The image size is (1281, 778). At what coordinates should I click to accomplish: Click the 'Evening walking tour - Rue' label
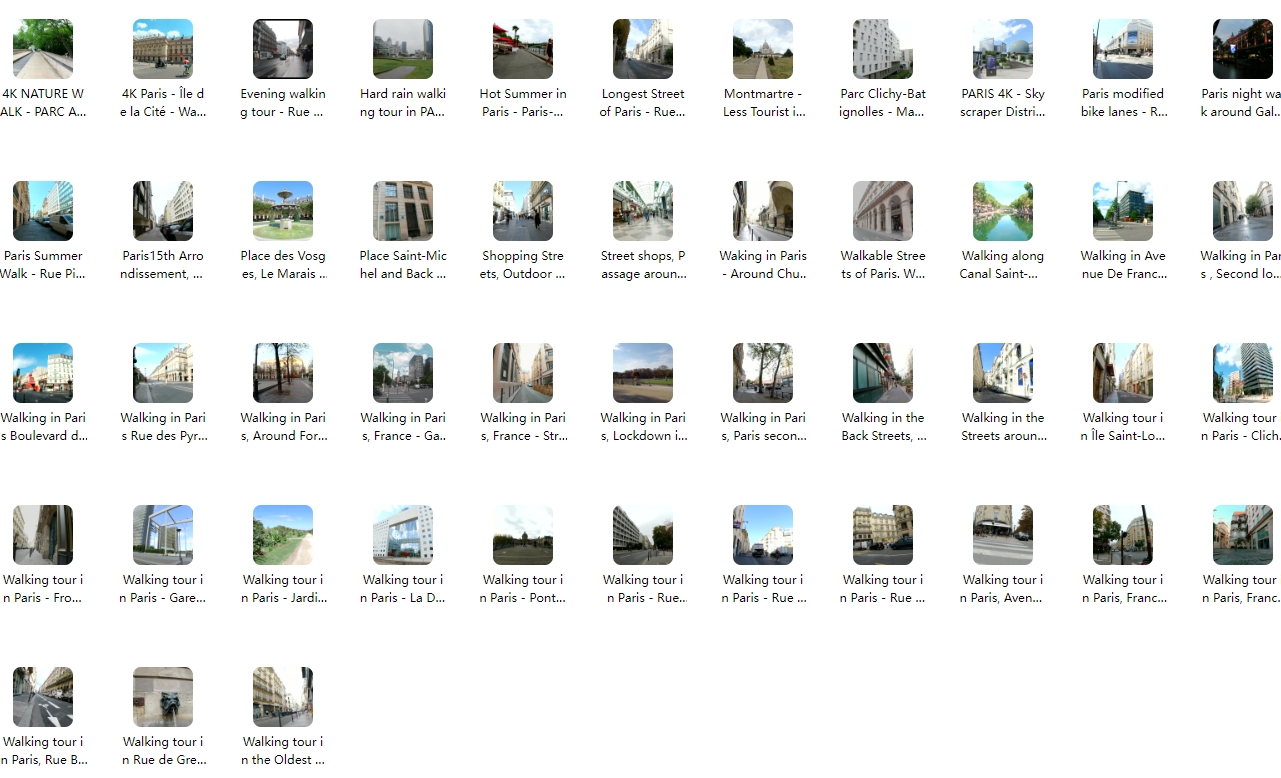(x=283, y=103)
